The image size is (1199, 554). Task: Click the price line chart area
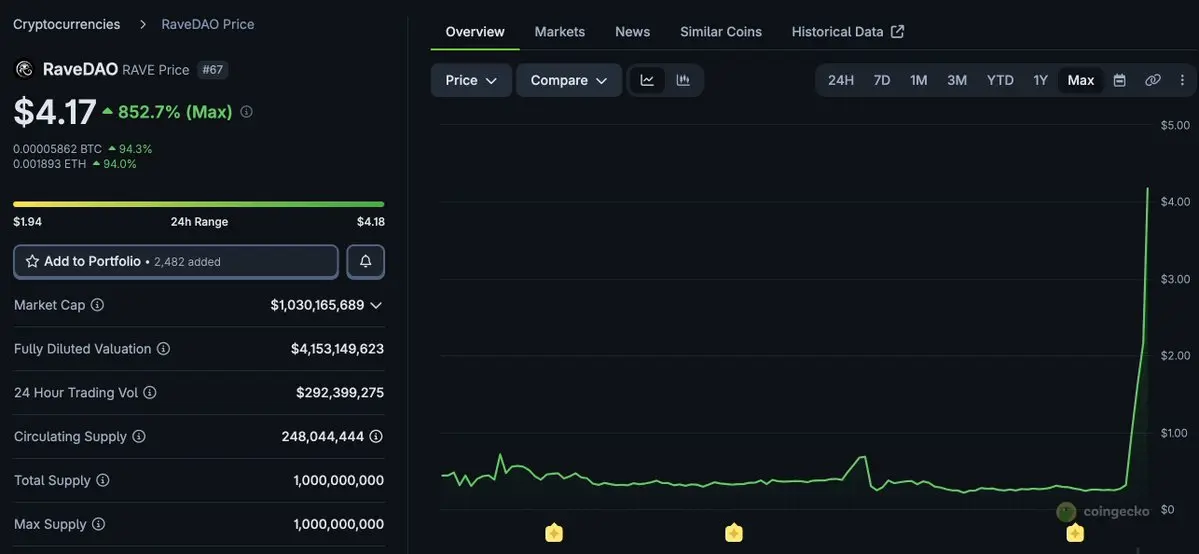click(x=795, y=318)
